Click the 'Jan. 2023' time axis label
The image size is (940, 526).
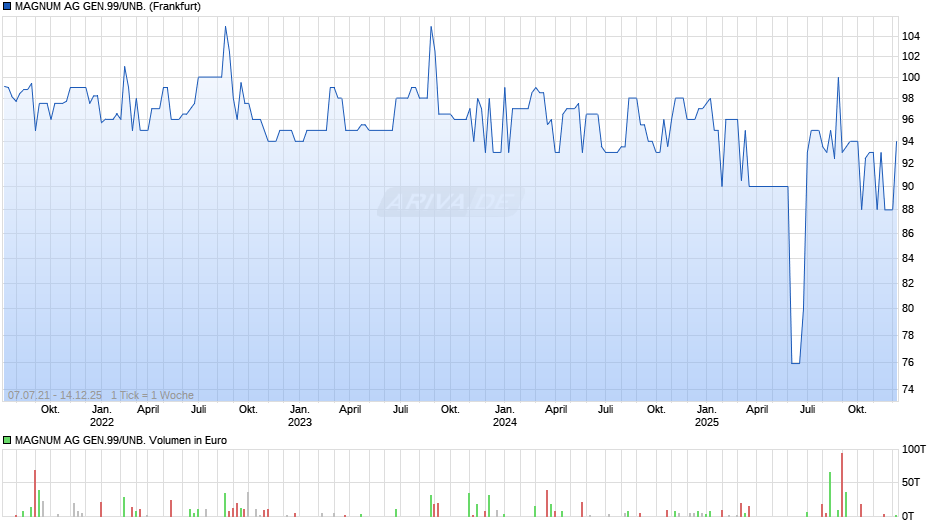click(x=300, y=416)
